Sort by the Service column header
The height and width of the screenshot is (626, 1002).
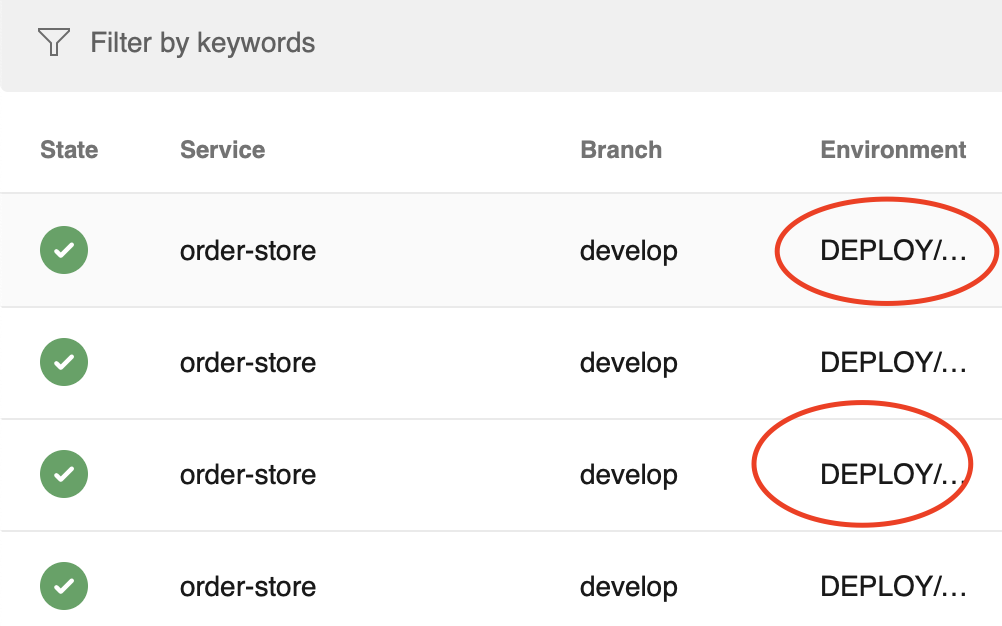click(222, 150)
